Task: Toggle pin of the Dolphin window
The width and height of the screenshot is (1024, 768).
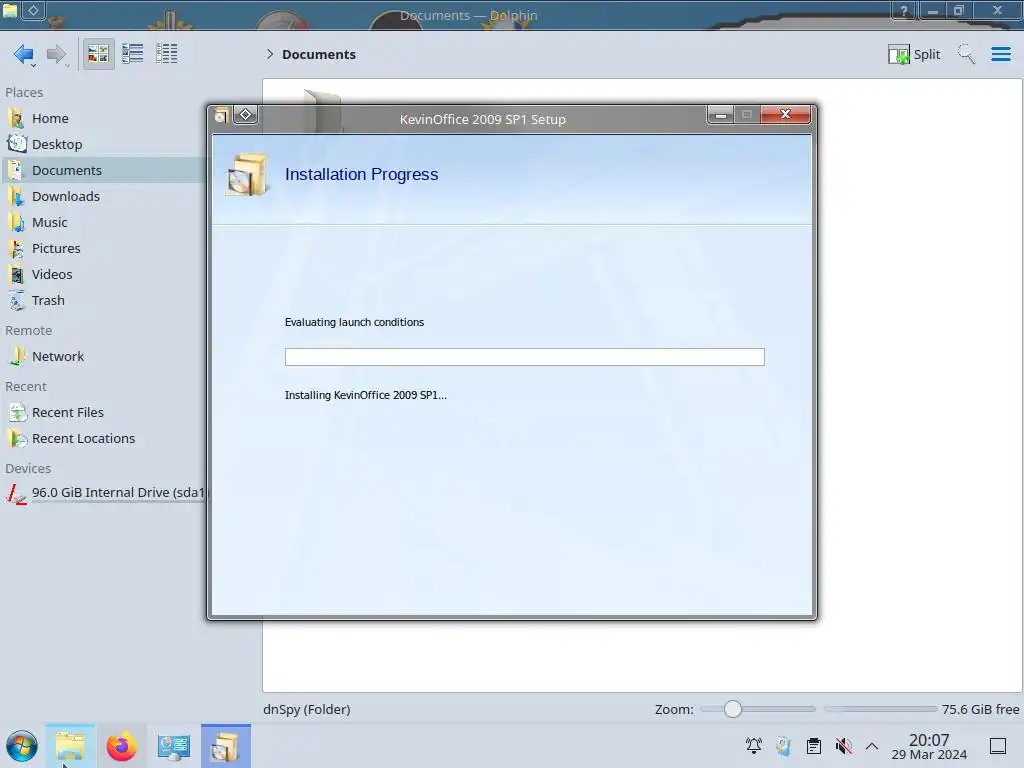Action: [x=33, y=10]
